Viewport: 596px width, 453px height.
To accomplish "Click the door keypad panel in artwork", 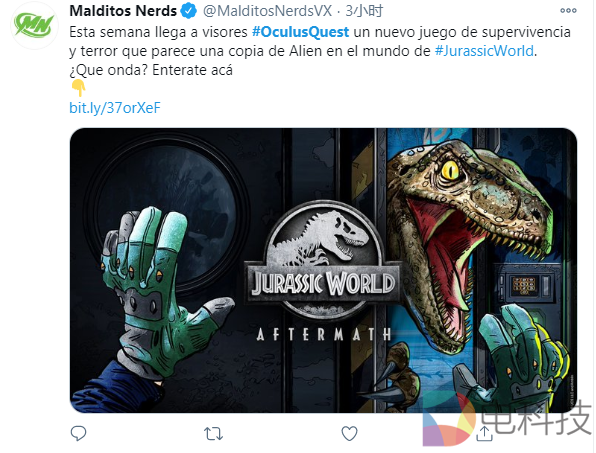I will [525, 285].
